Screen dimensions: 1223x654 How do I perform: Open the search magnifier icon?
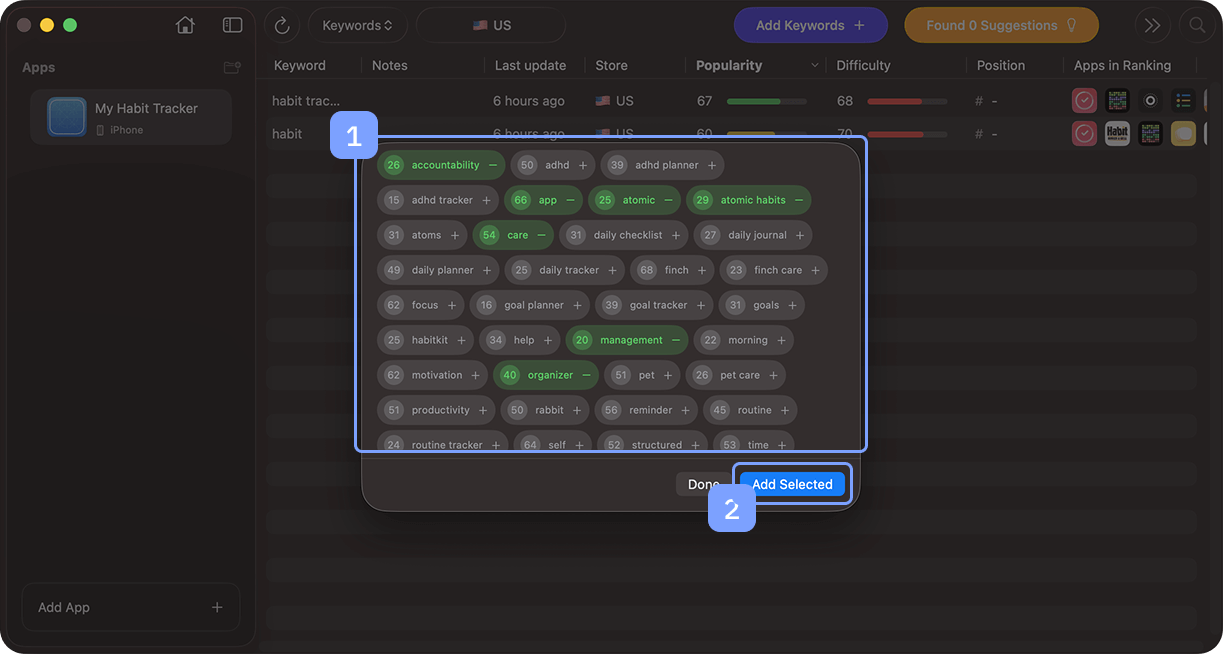1197,25
